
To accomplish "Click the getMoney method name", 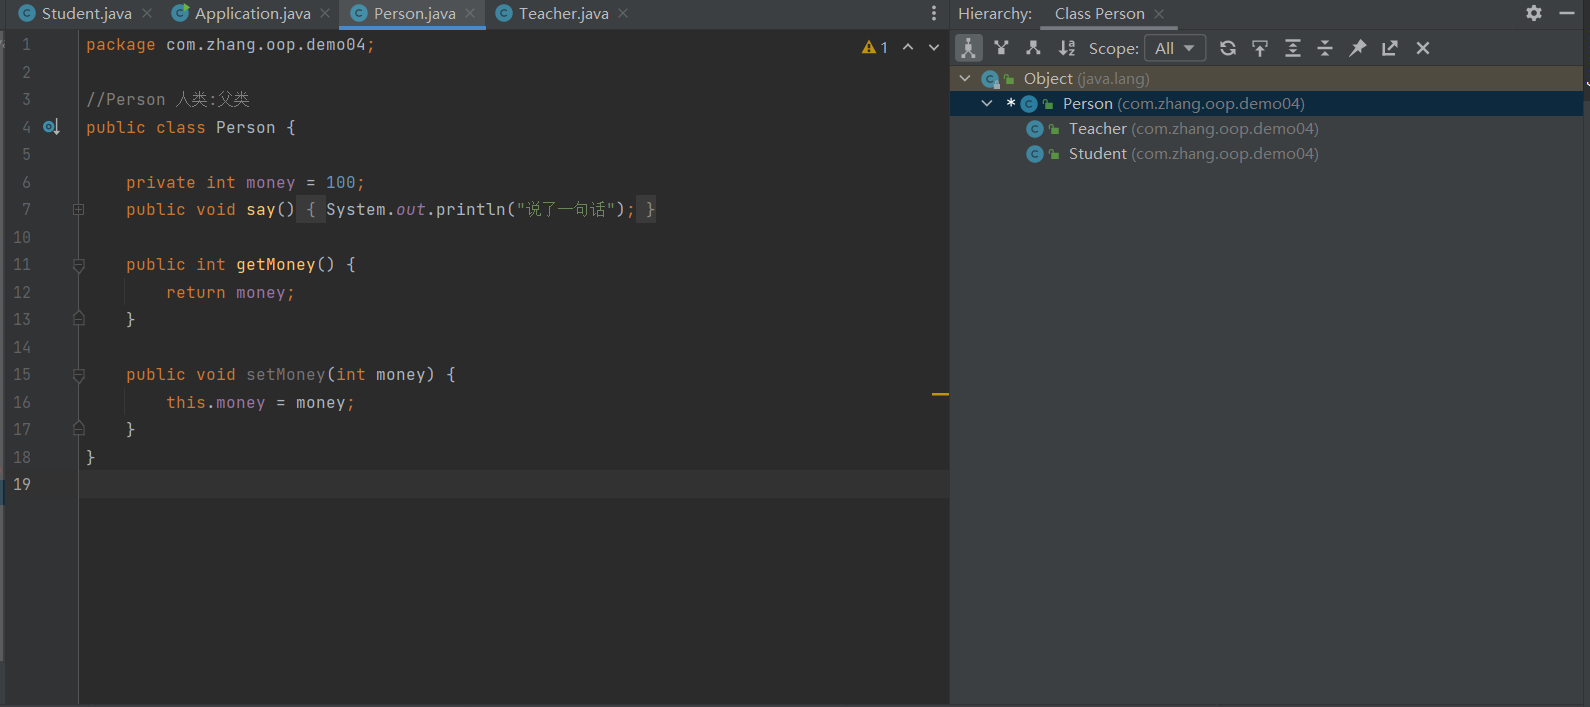I will pos(275,265).
